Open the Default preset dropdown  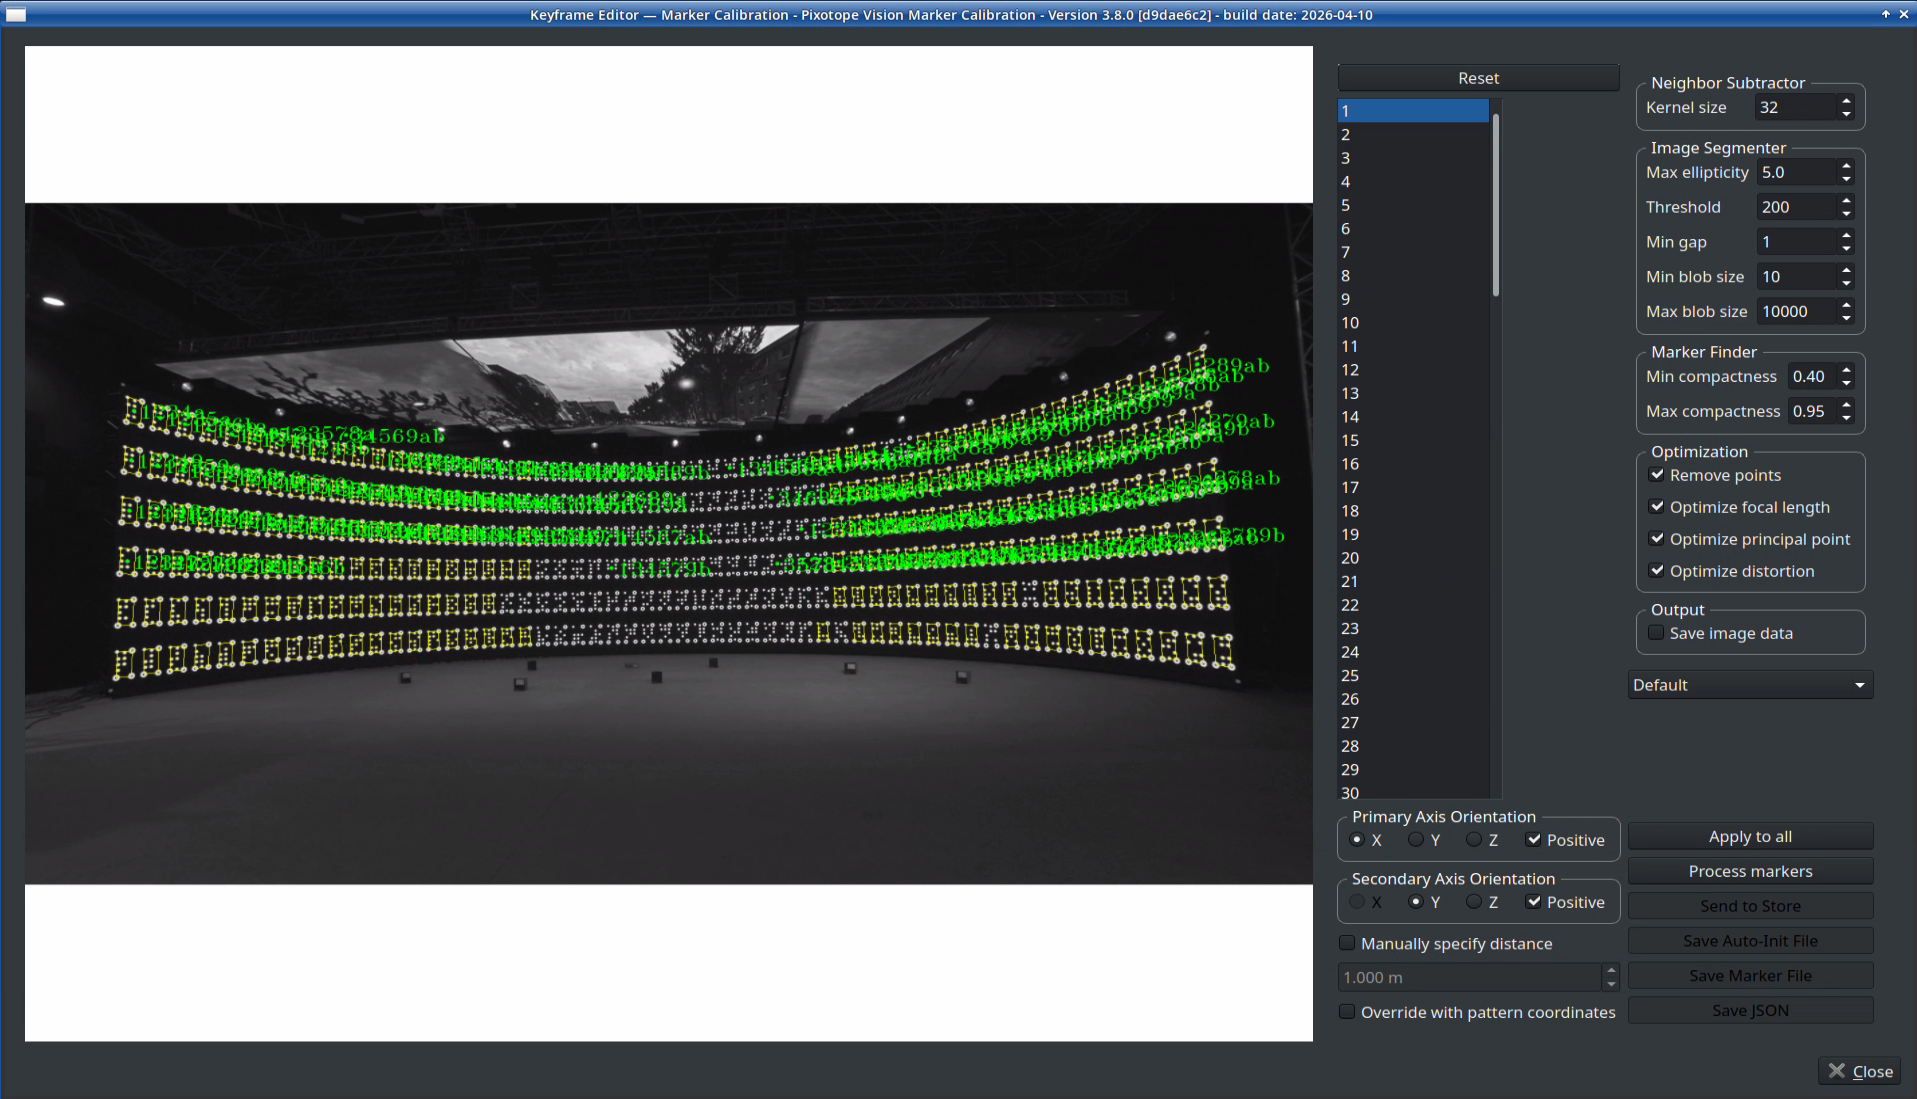tap(1750, 685)
